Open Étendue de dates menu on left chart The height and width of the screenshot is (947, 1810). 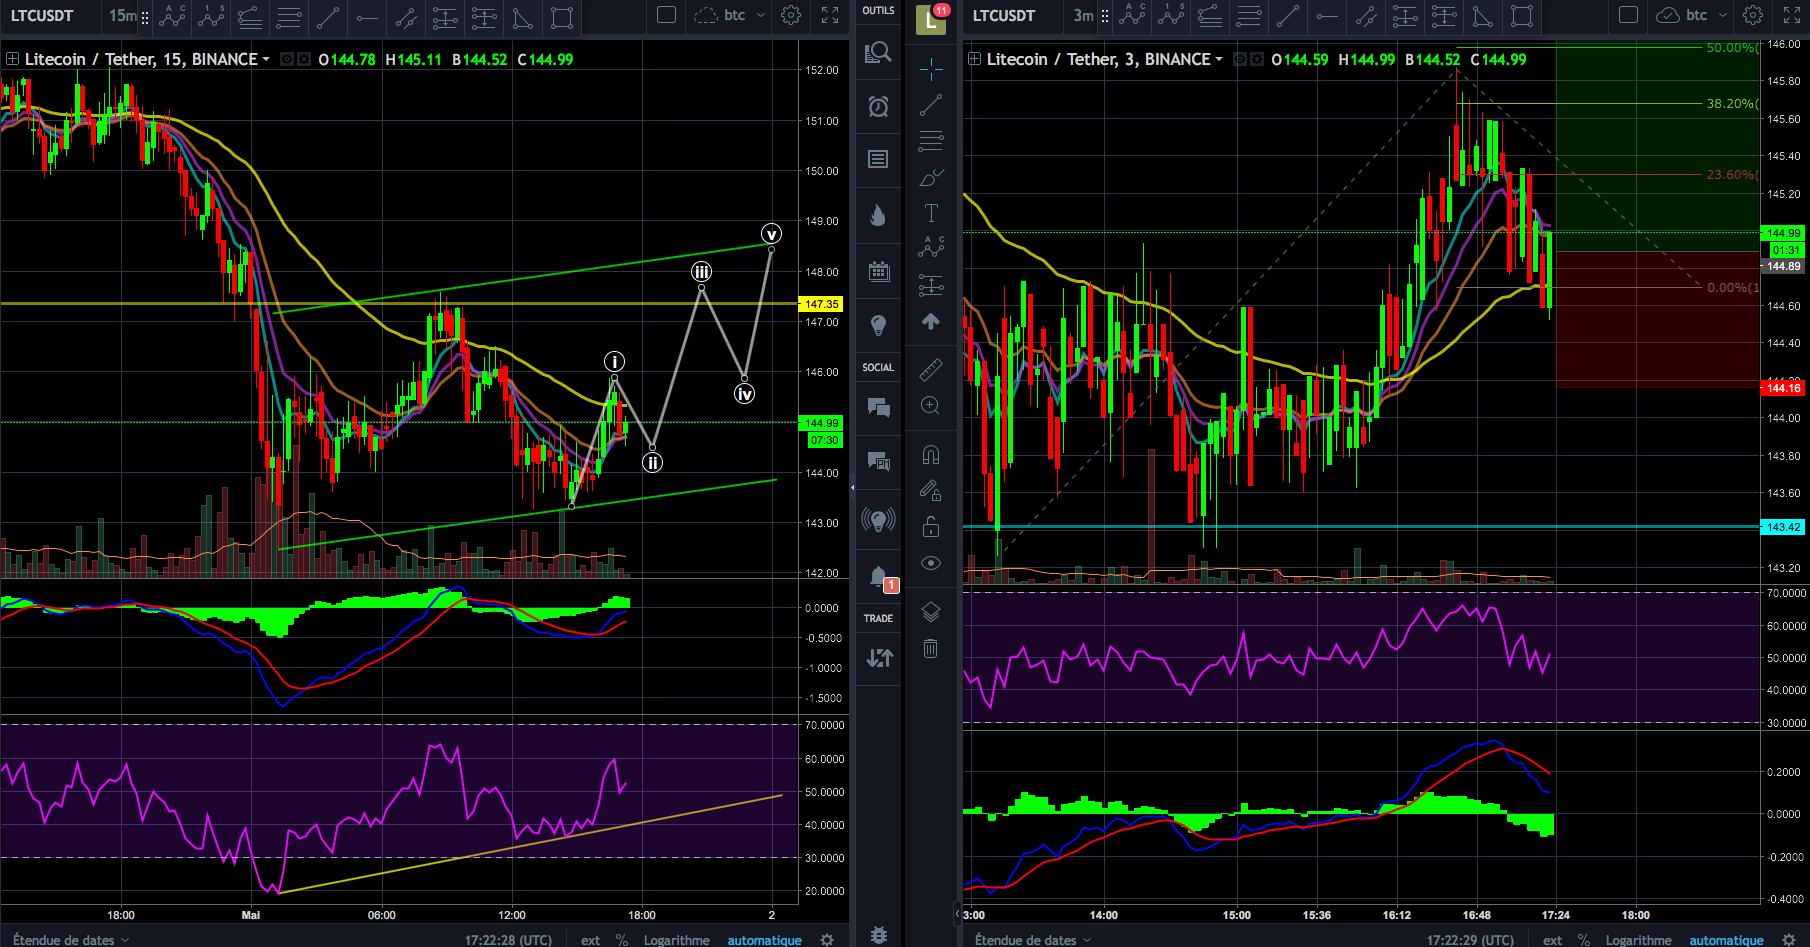pos(70,940)
